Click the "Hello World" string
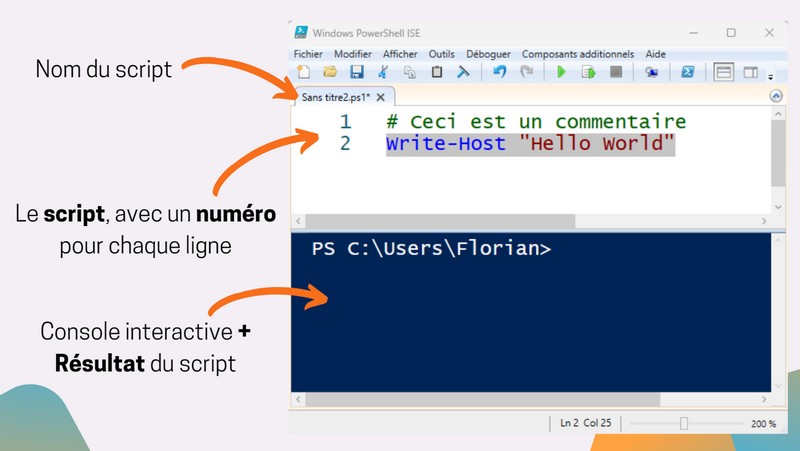Screen dimensions: 800x451 pyautogui.click(x=597, y=143)
